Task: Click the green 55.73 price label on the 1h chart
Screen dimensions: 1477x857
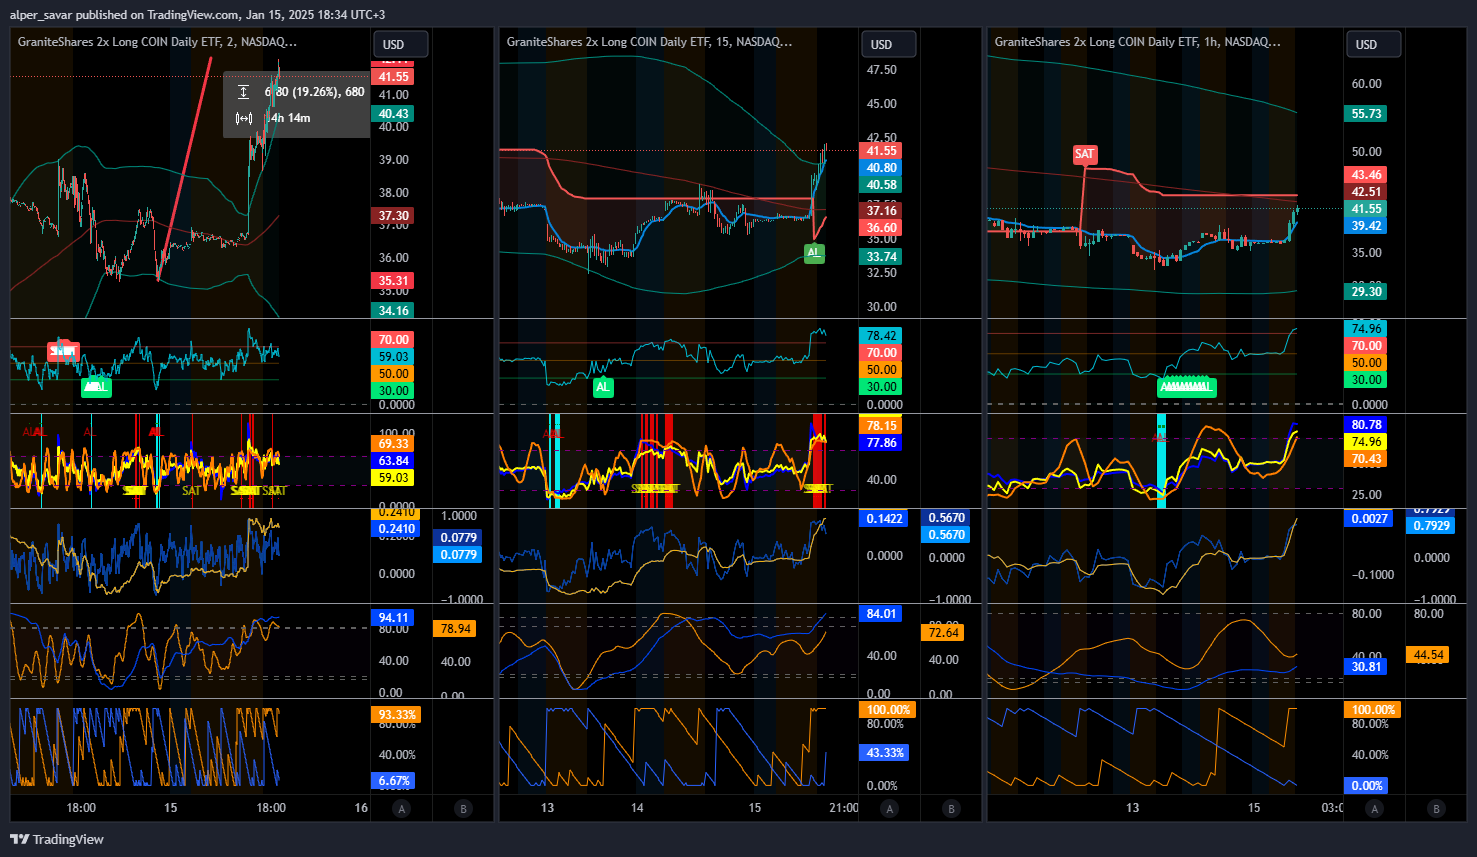Action: click(1366, 114)
